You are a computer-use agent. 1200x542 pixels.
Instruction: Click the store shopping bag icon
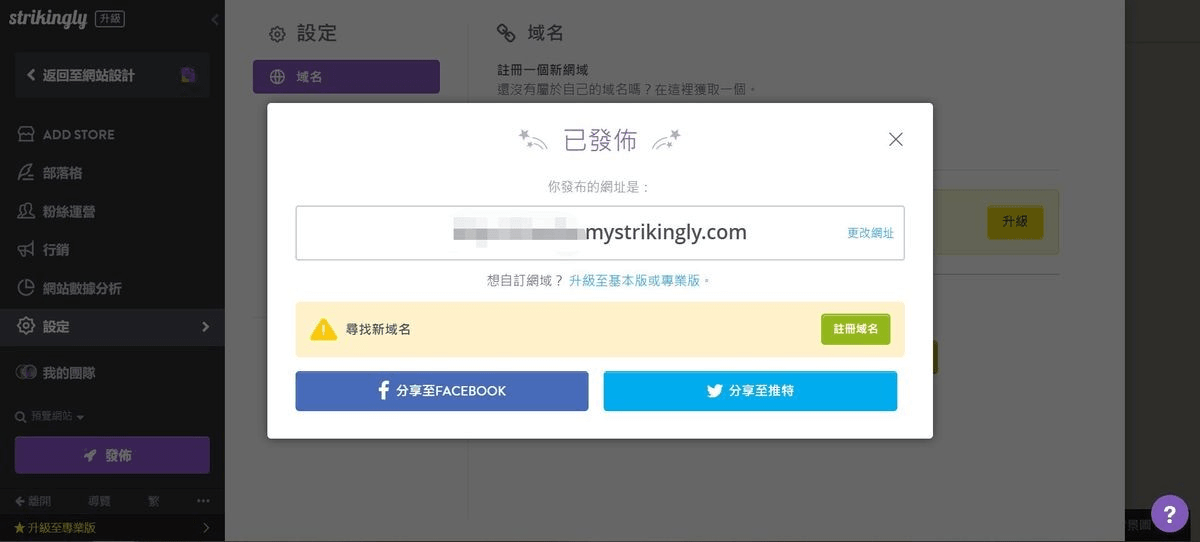coord(26,134)
